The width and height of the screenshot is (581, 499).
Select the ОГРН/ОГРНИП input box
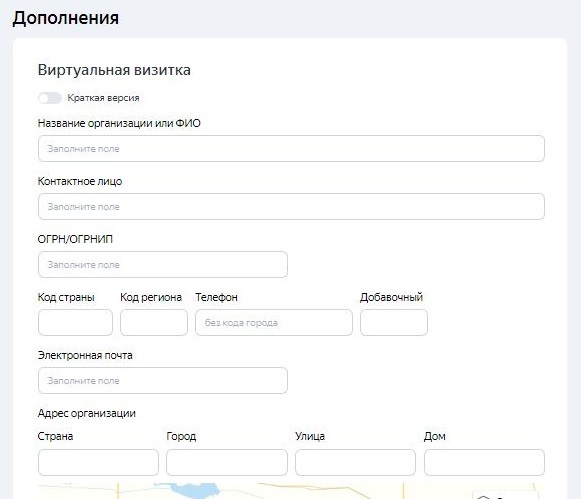(163, 265)
